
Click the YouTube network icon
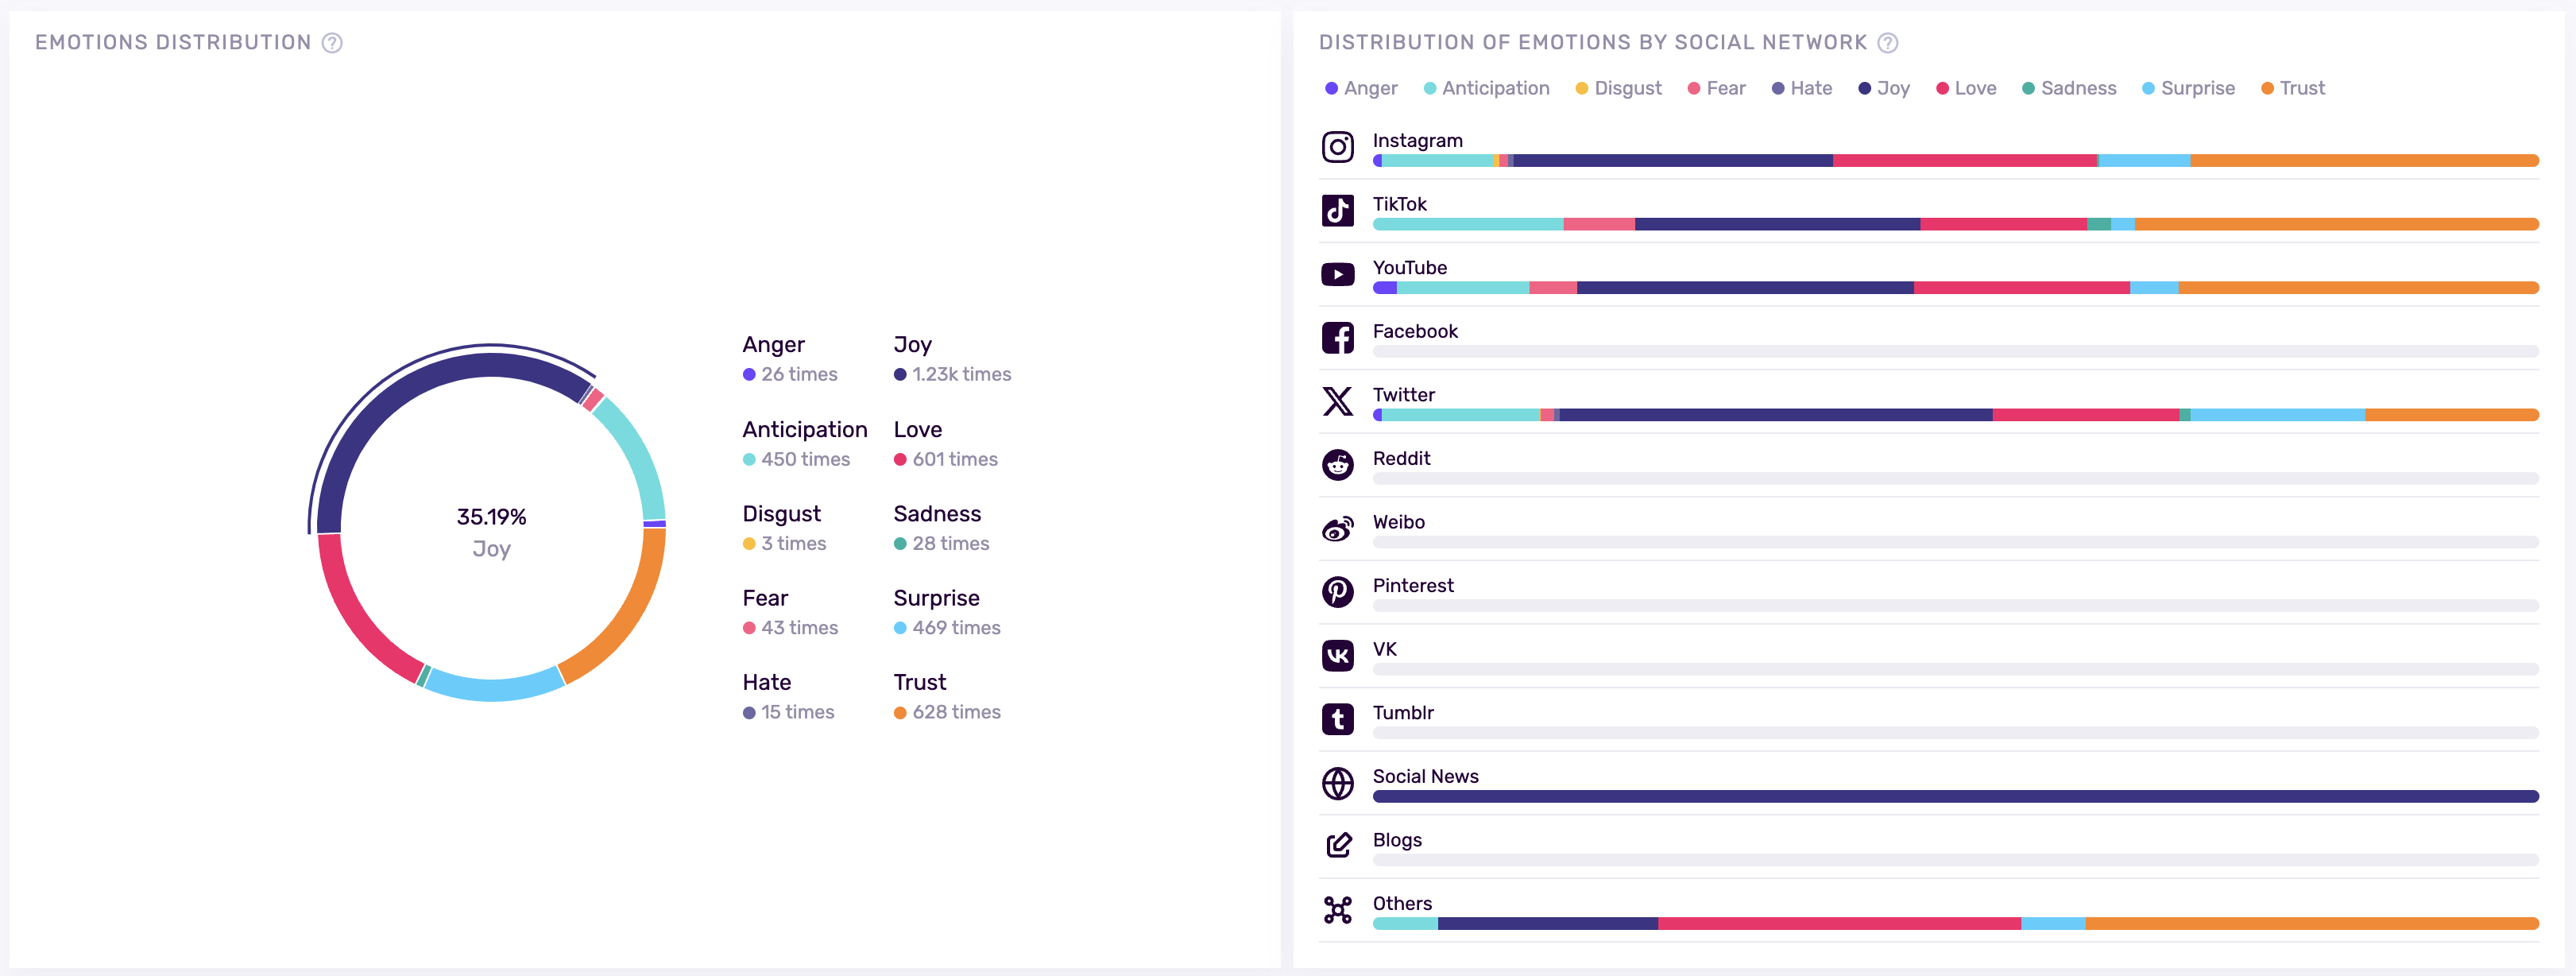[x=1337, y=274]
